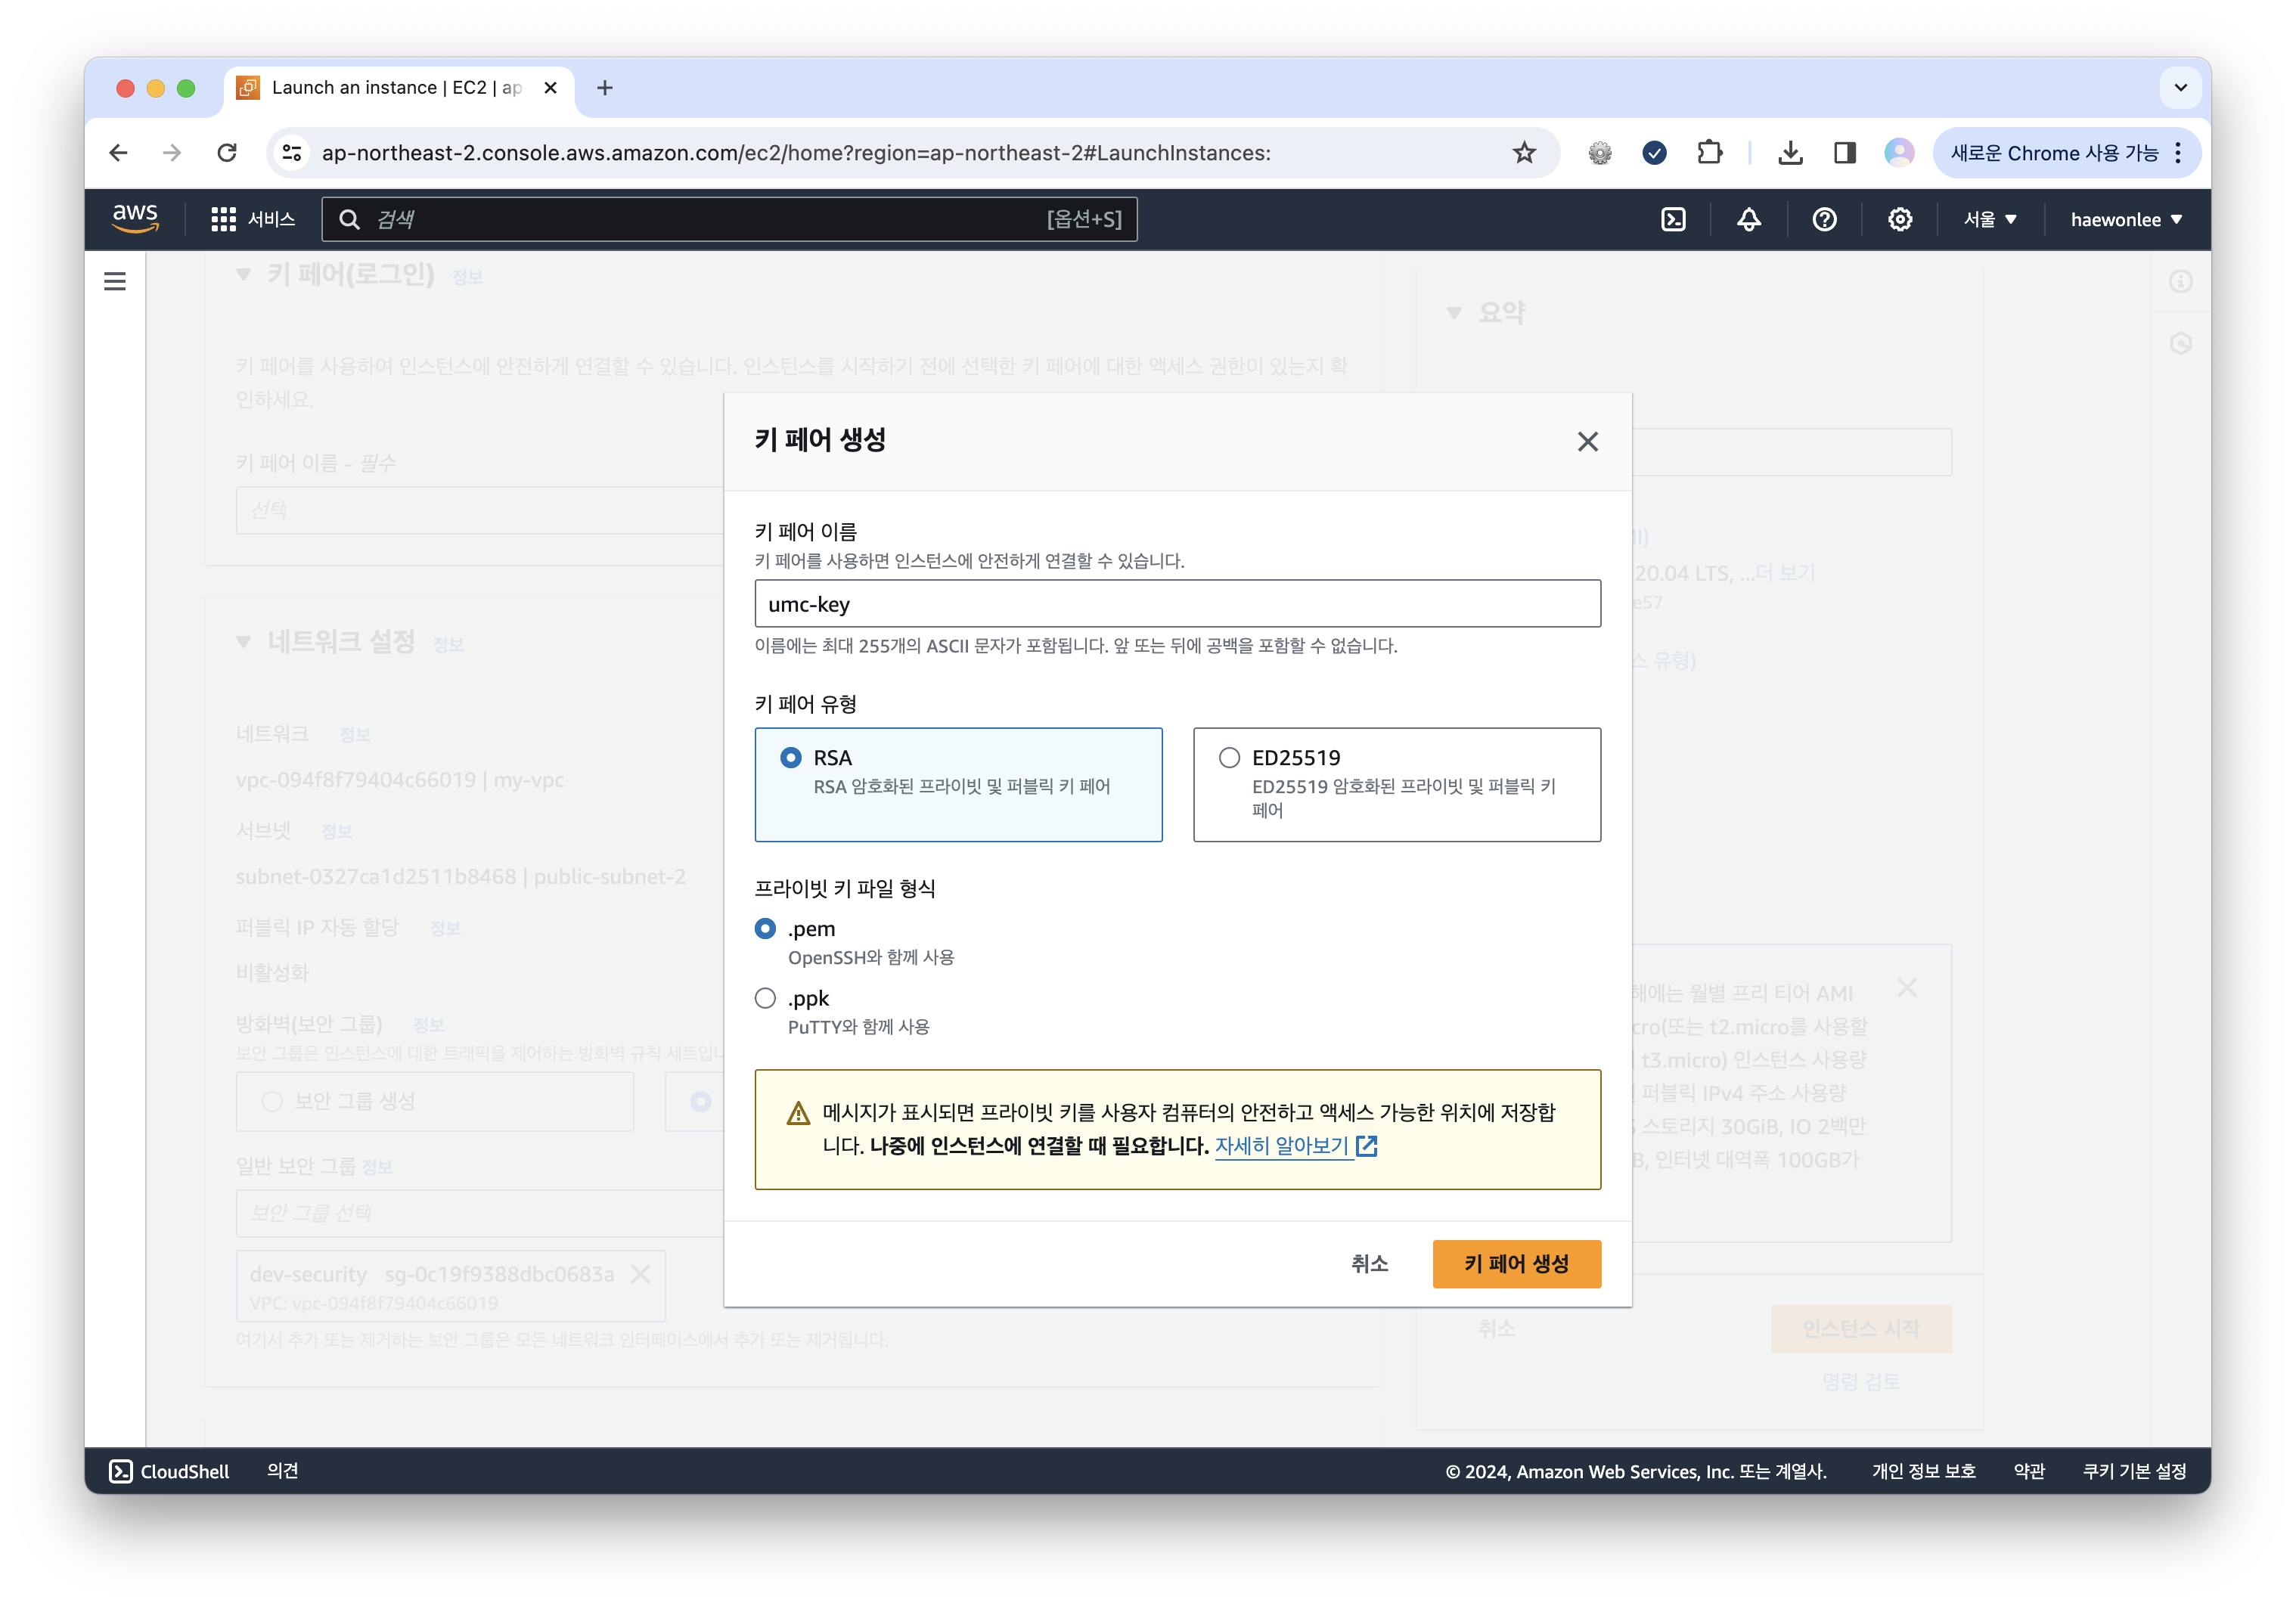Image resolution: width=2296 pixels, height=1606 pixels.
Task: Click the AWS logo in the navigation bar
Action: click(136, 219)
